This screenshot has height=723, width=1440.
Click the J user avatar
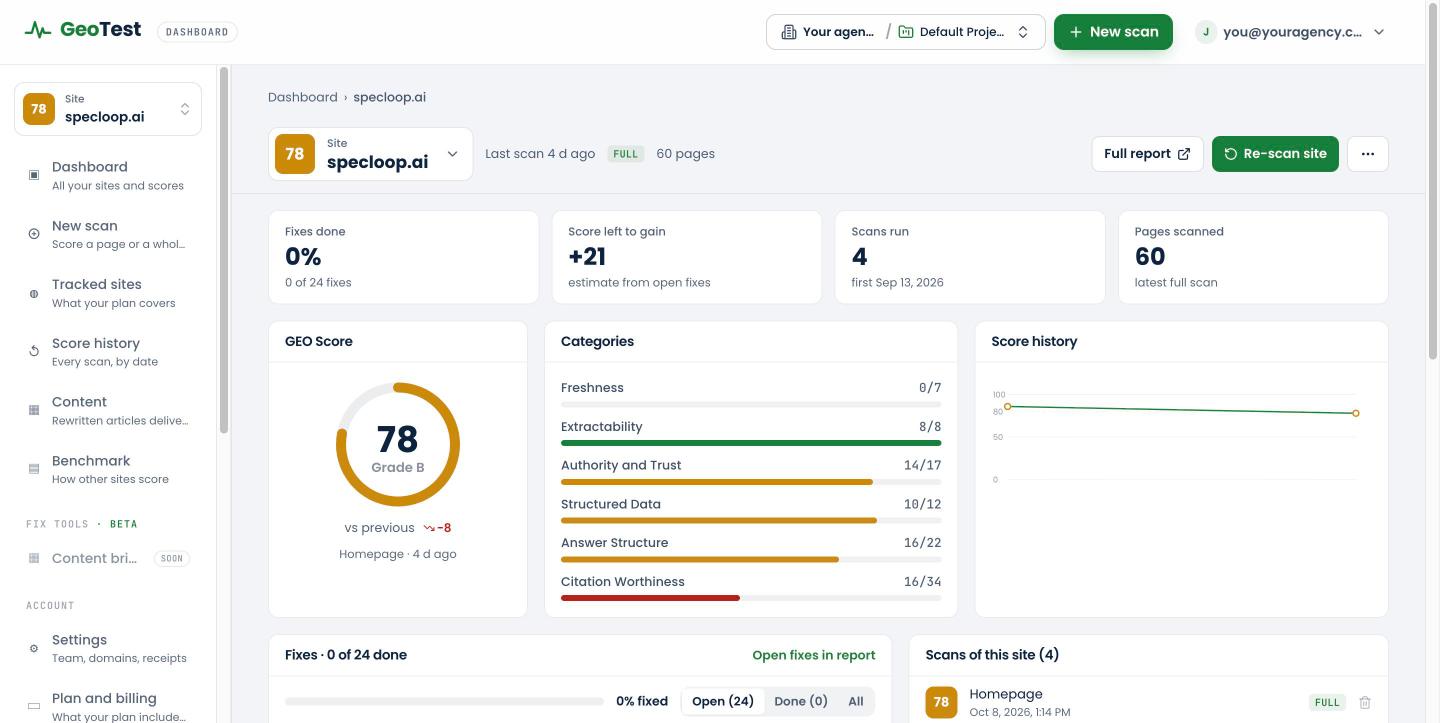click(x=1206, y=32)
